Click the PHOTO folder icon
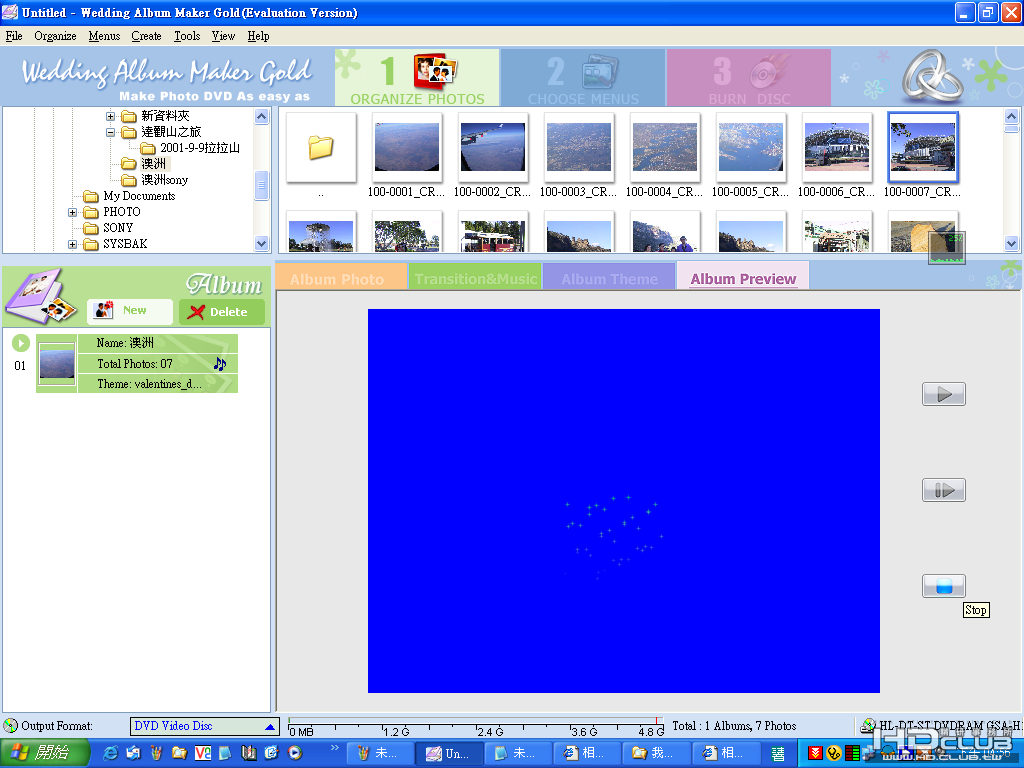Screen dimensions: 1024x768 tap(91, 212)
